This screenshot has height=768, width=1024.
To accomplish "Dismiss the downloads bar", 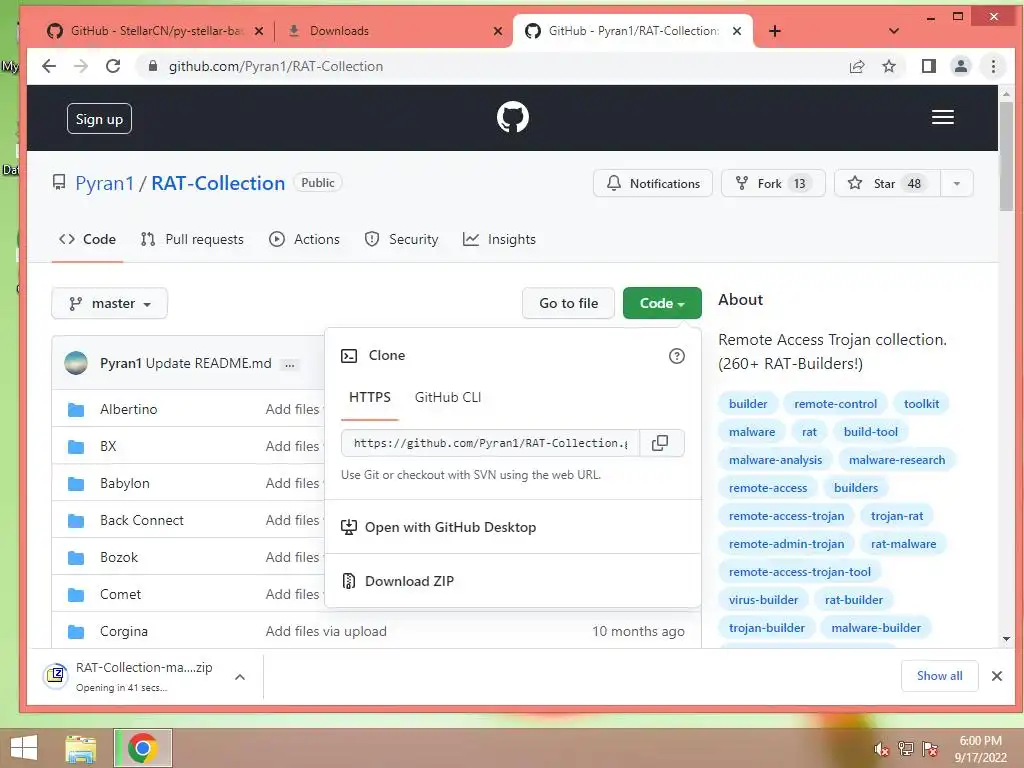I will click(x=997, y=676).
